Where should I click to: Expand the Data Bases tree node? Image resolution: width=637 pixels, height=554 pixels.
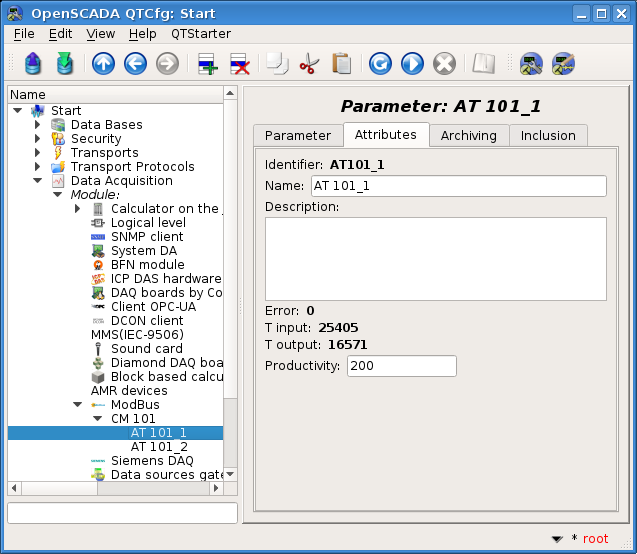(37, 125)
